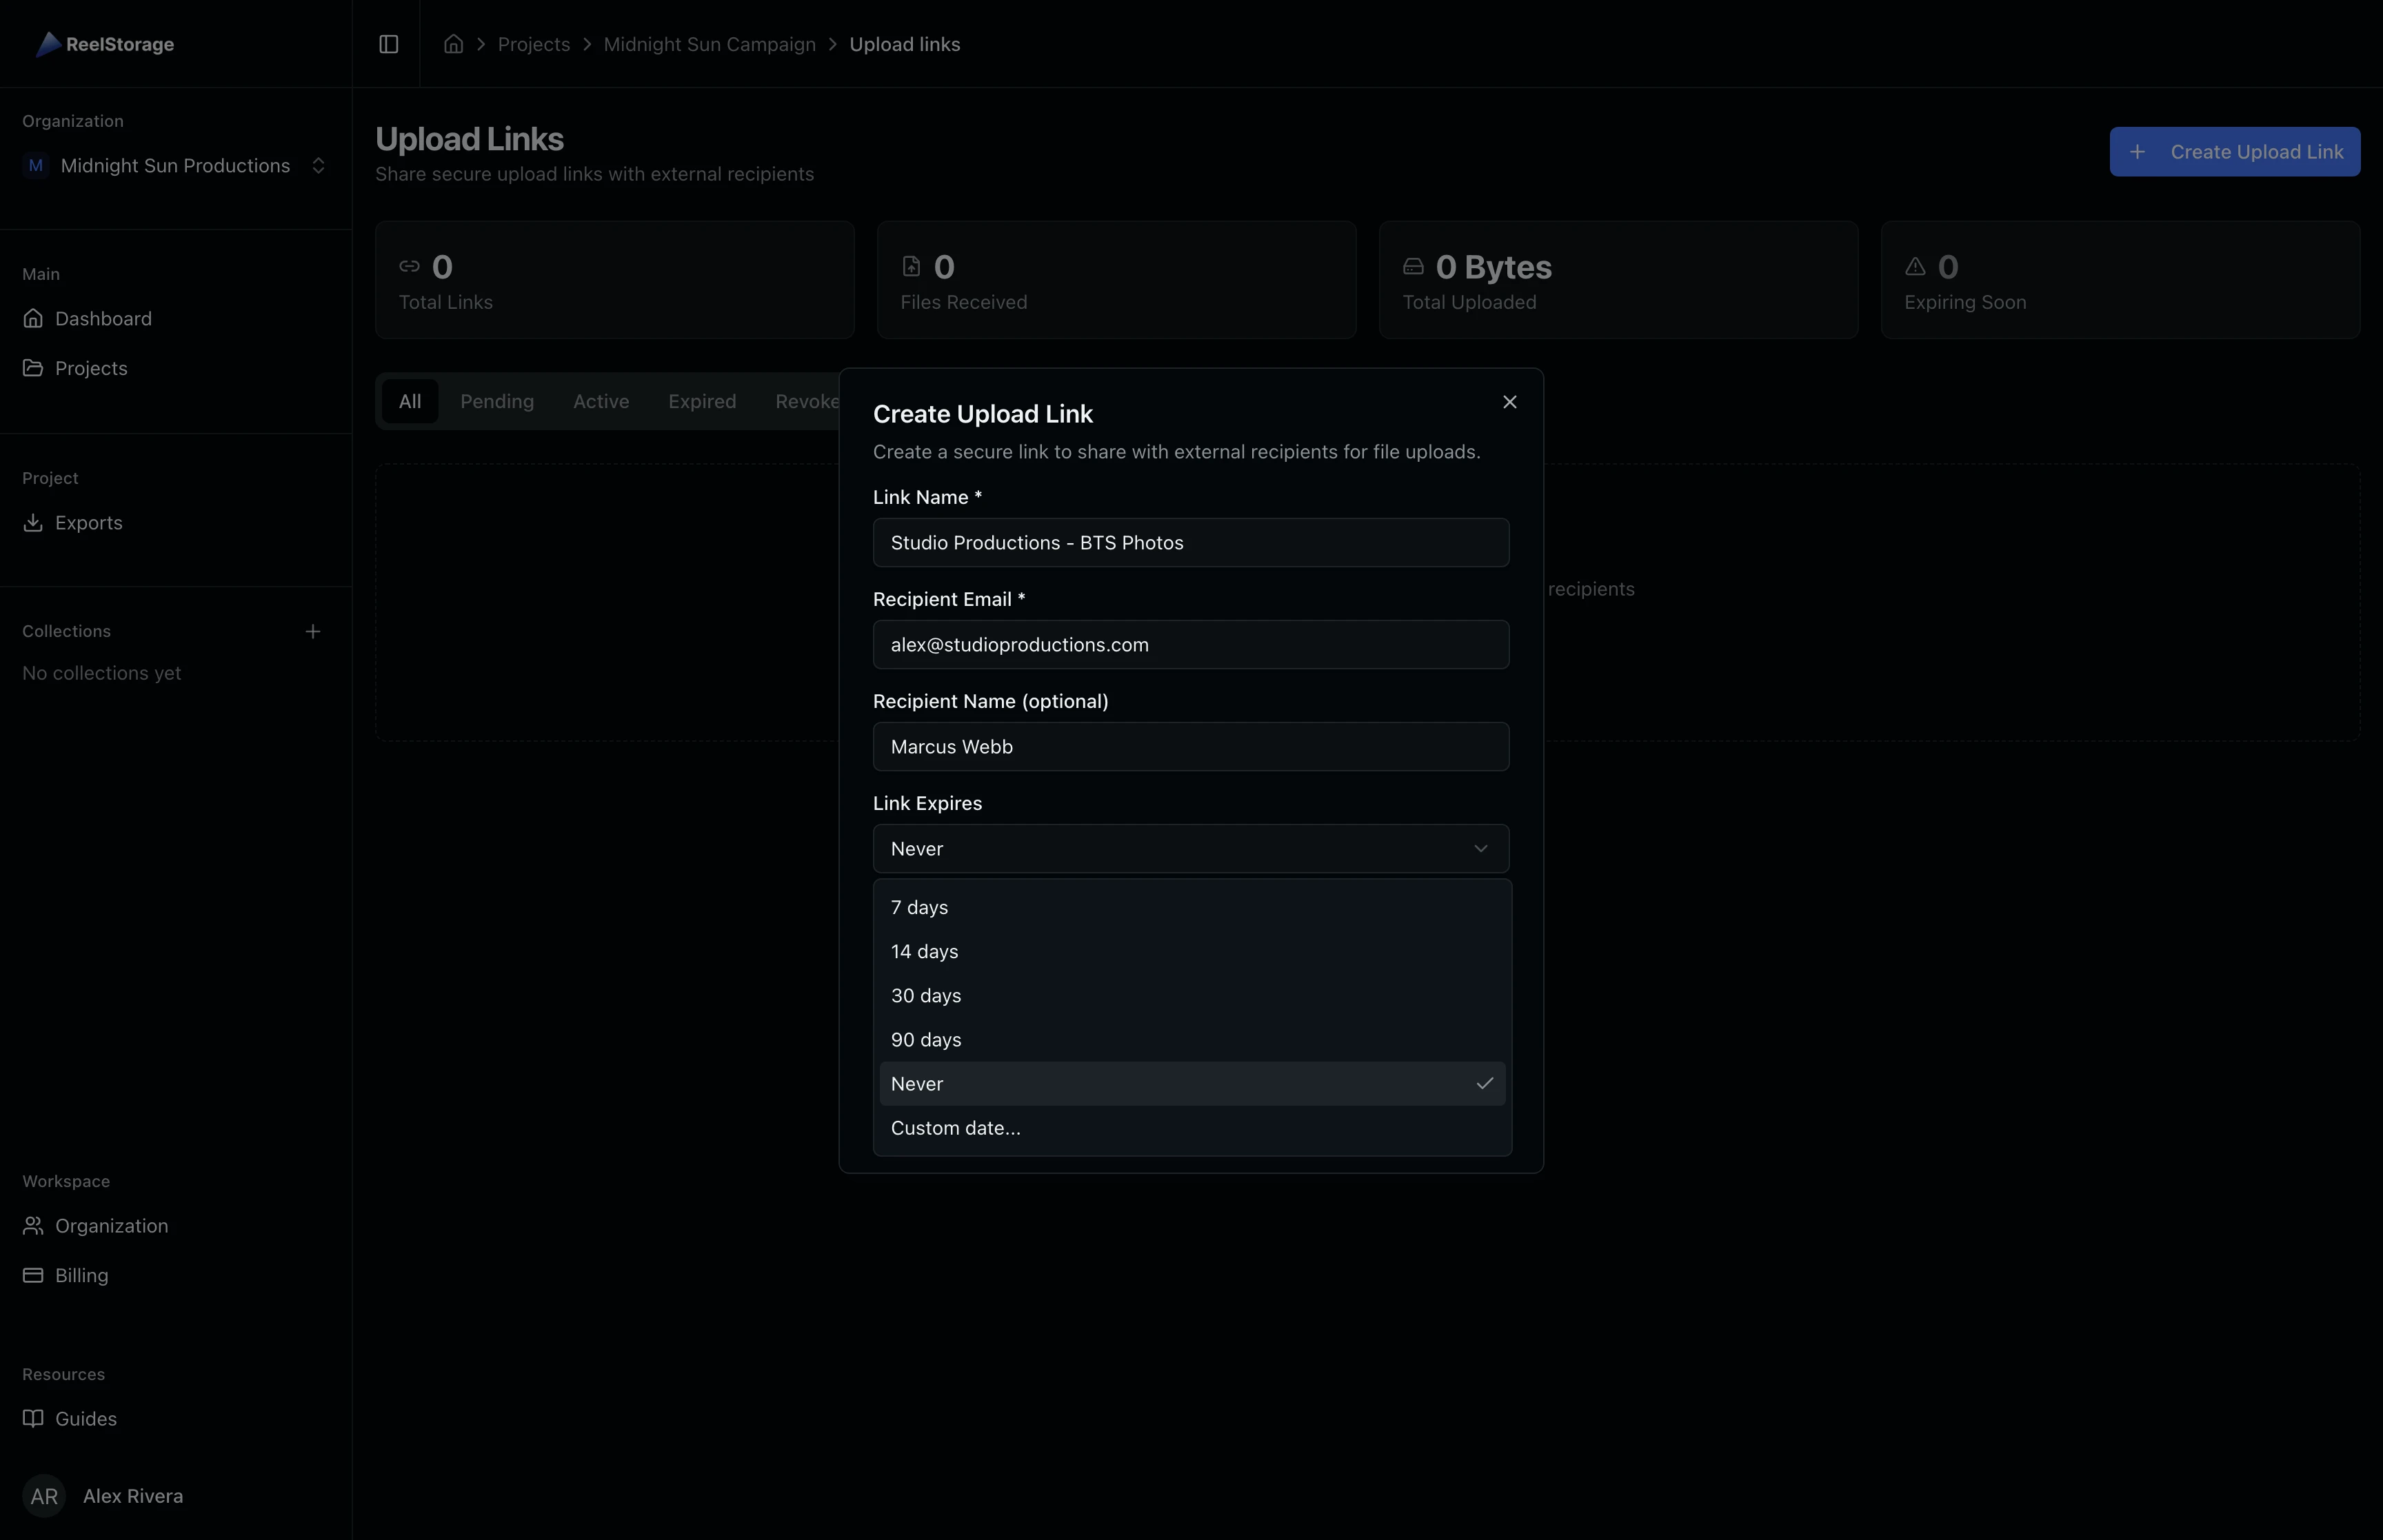The image size is (2383, 1540).
Task: Open Exports via the download icon
Action: pyautogui.click(x=34, y=522)
